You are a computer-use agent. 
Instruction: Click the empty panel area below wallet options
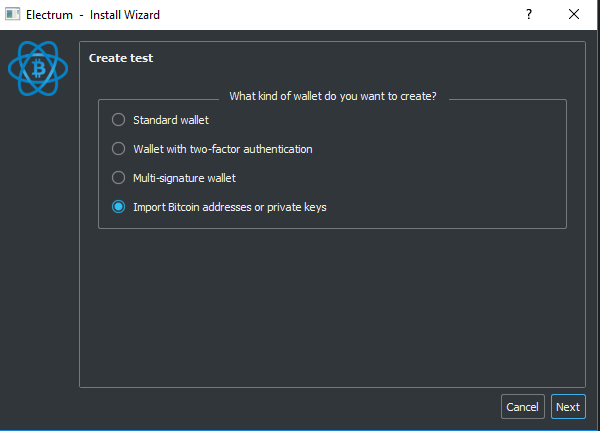pos(330,310)
